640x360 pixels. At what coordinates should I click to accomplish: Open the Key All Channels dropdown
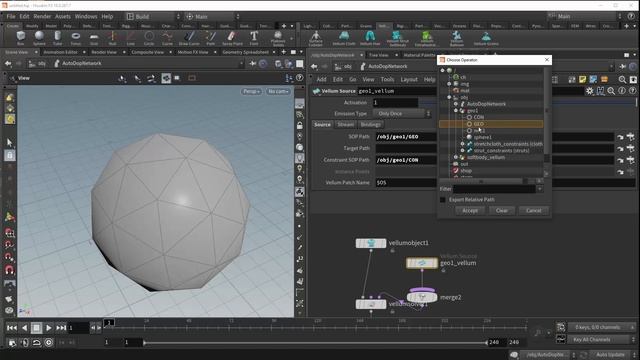[x=602, y=339]
